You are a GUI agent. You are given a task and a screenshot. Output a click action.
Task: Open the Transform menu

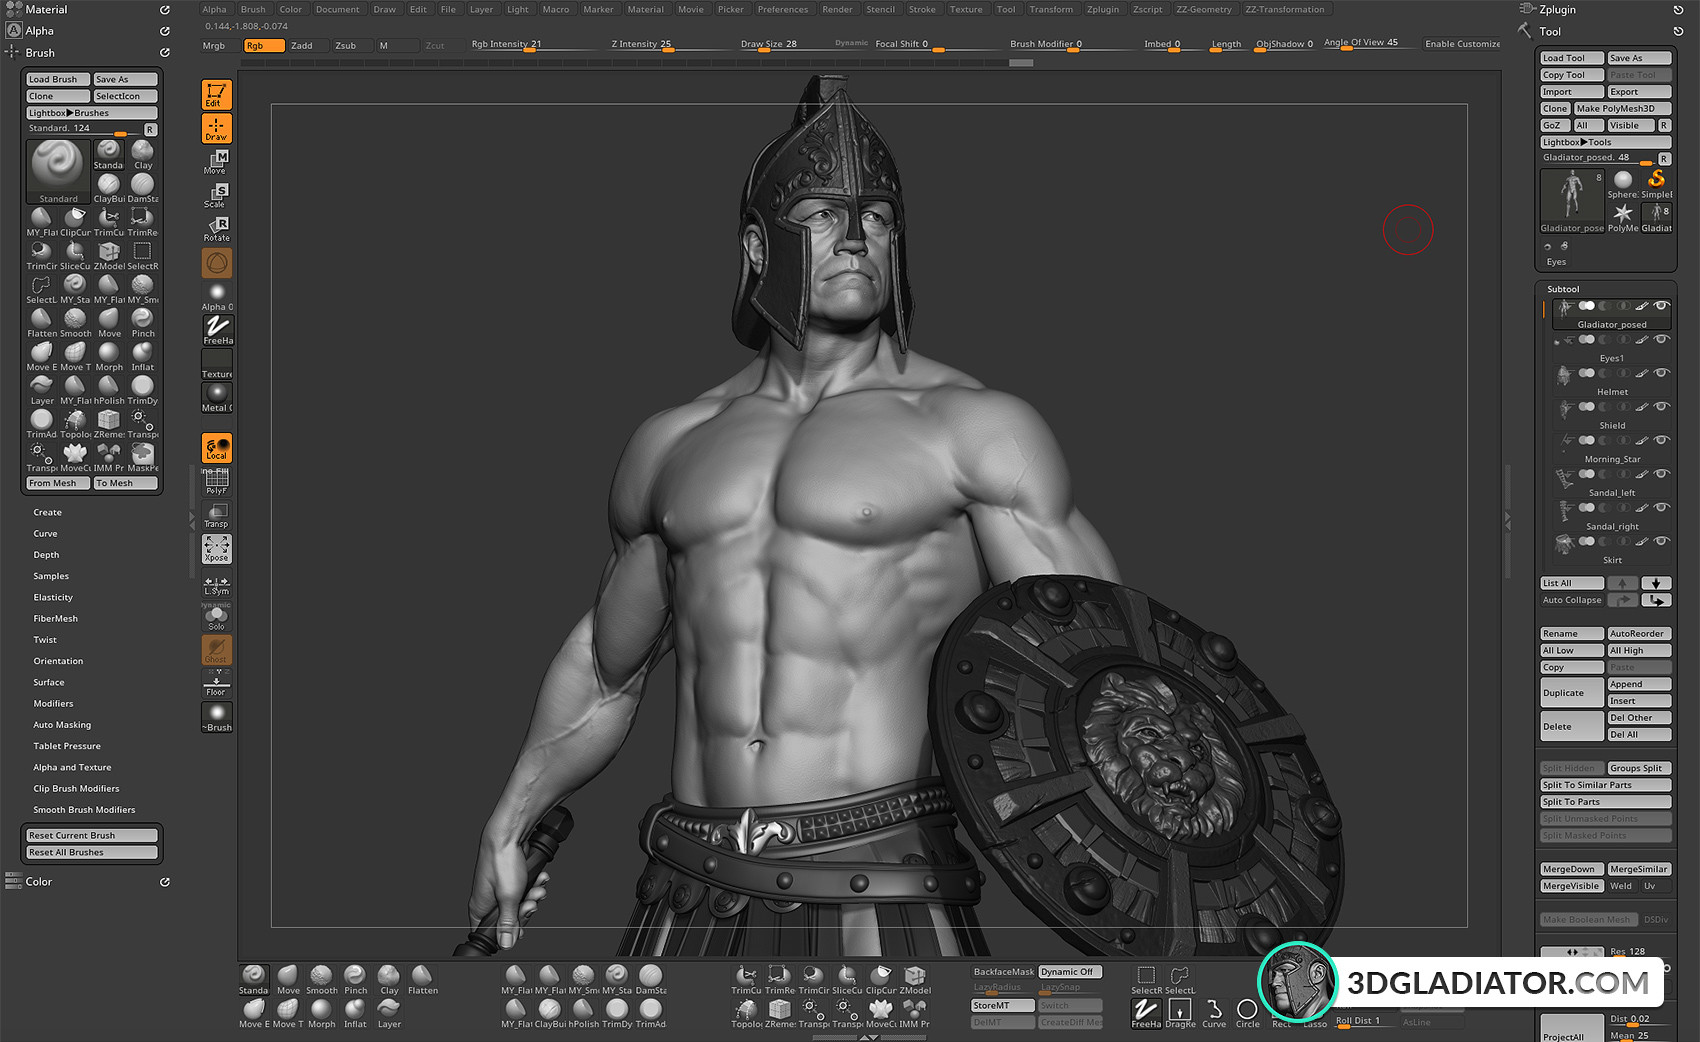(x=1051, y=9)
